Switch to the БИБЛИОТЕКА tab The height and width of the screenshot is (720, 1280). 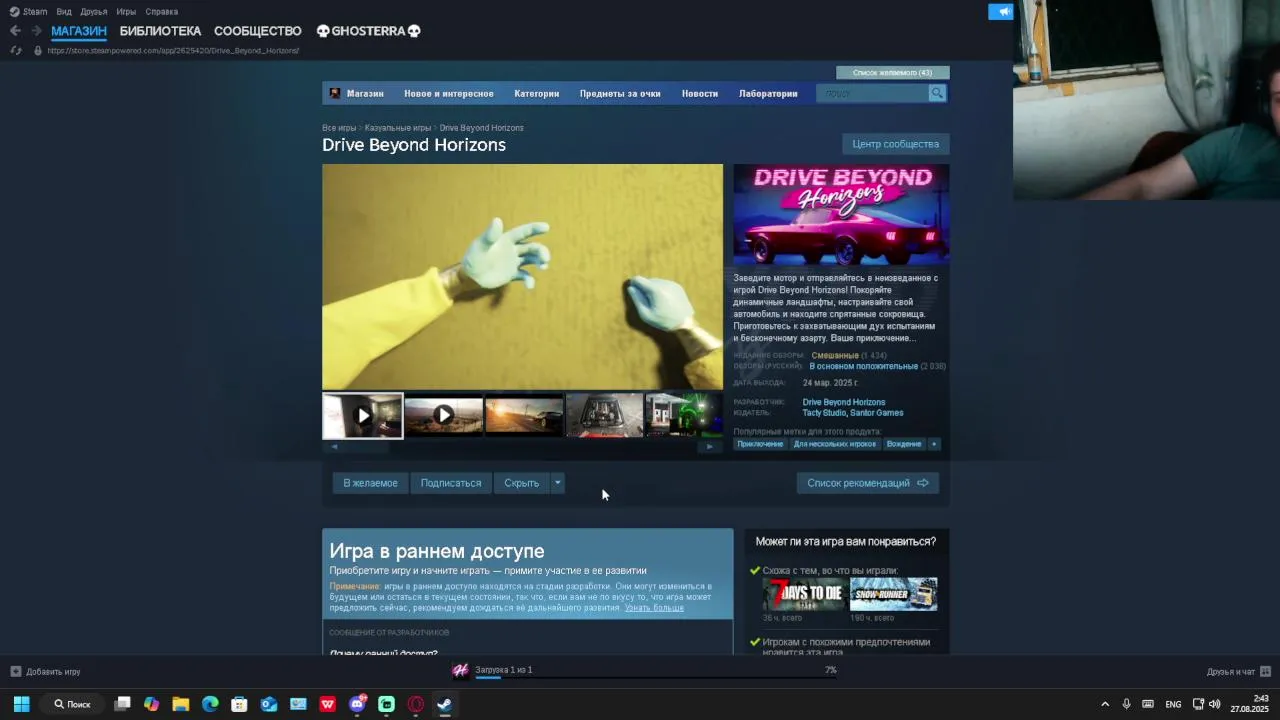tap(160, 31)
